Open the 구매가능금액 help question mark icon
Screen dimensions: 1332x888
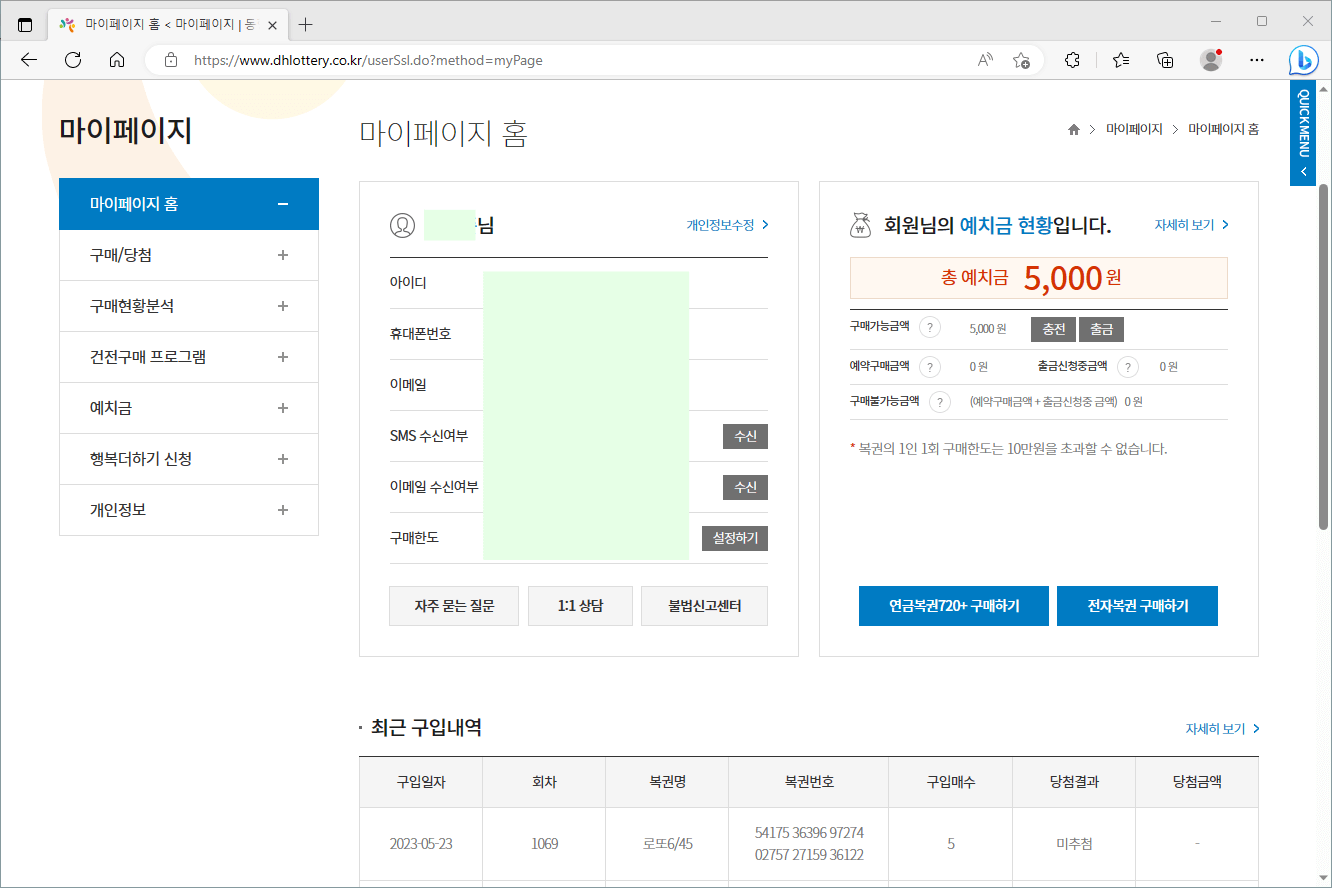(x=929, y=329)
